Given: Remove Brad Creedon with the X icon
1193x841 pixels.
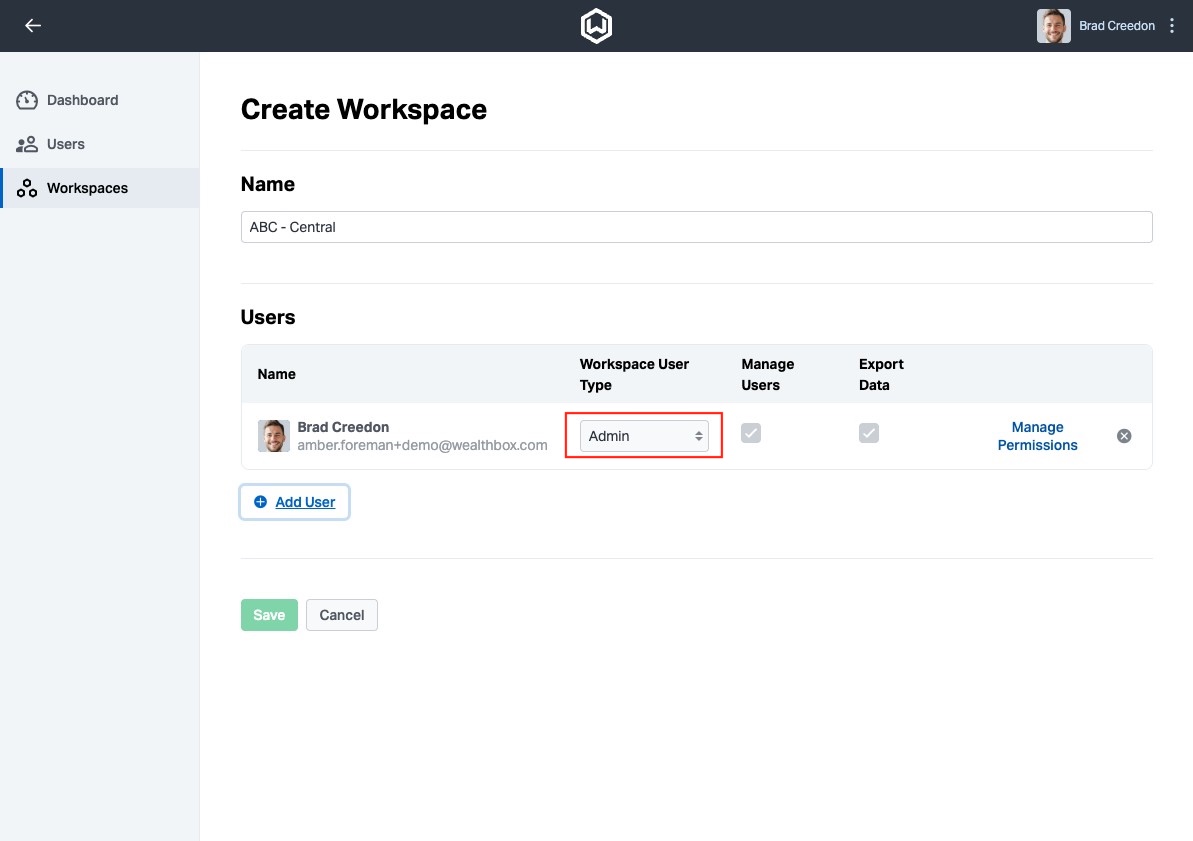Looking at the screenshot, I should (x=1124, y=436).
